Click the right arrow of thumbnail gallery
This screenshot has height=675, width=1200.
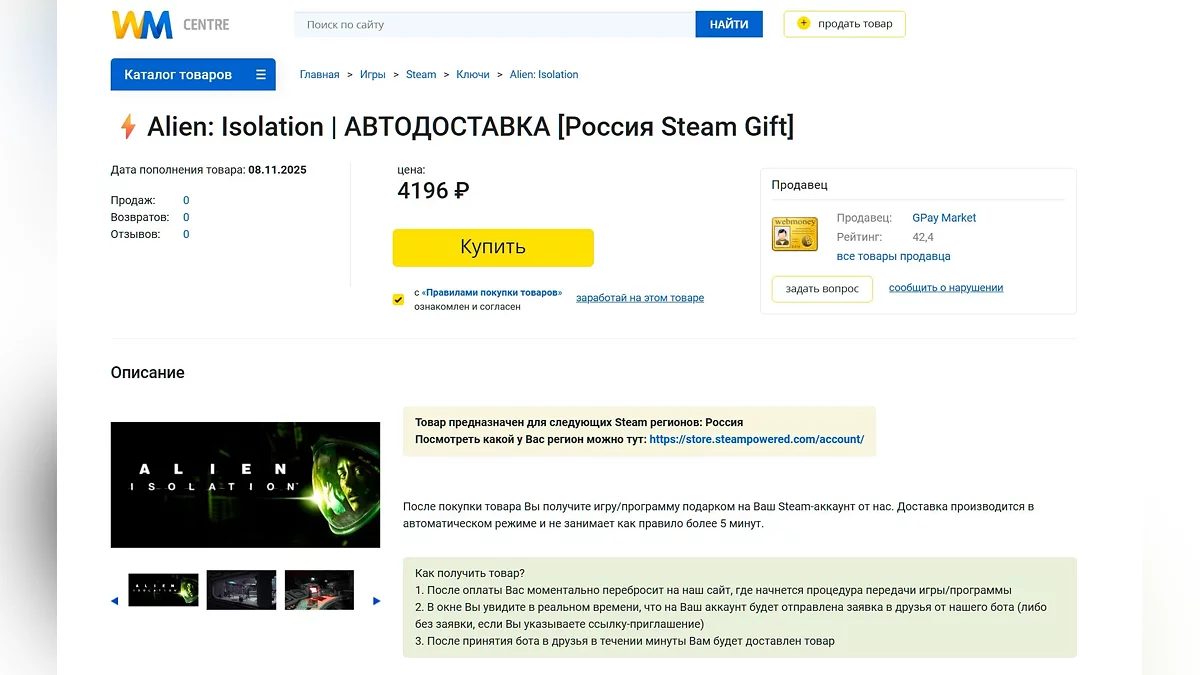coord(377,601)
